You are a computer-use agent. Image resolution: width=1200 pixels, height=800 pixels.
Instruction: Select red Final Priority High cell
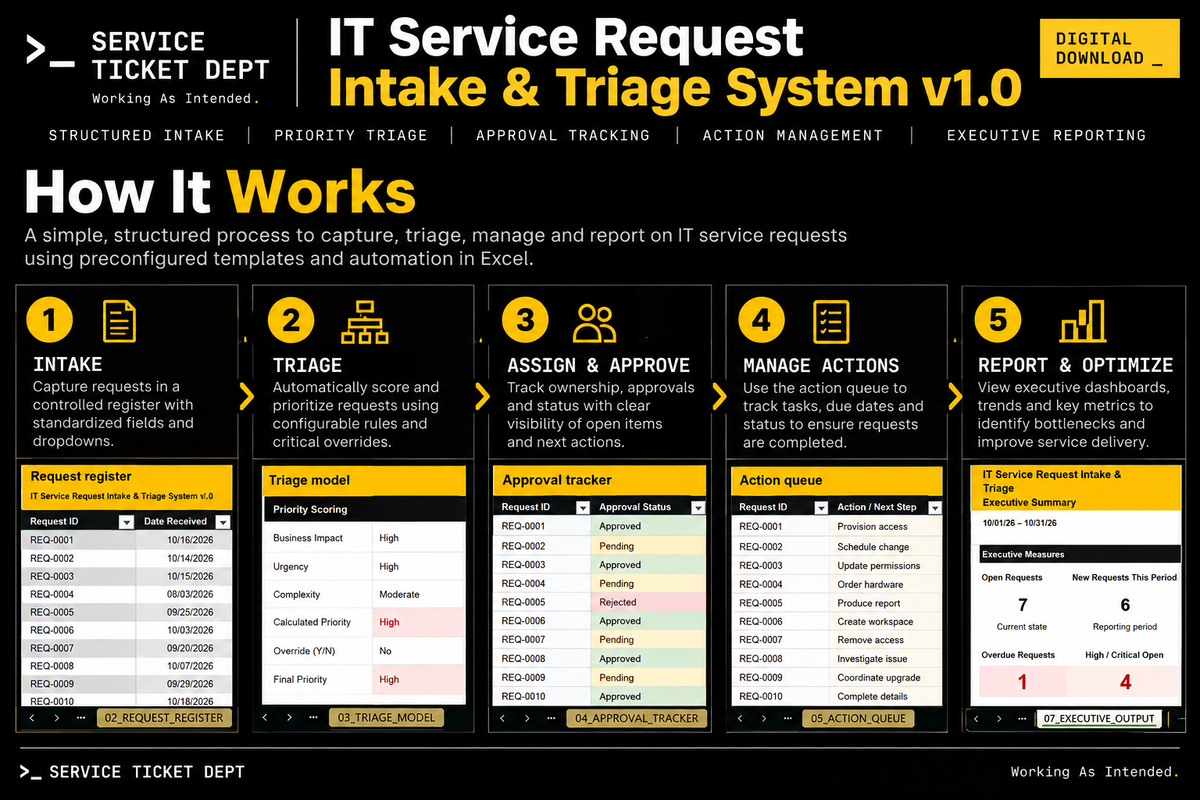(419, 679)
